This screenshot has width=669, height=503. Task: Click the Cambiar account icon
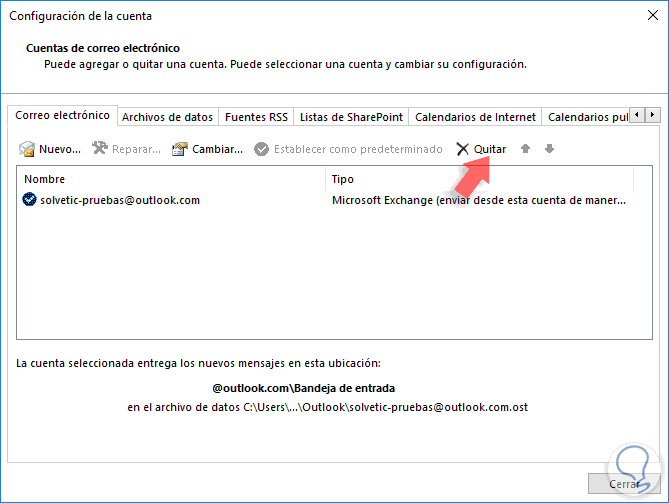pos(180,149)
